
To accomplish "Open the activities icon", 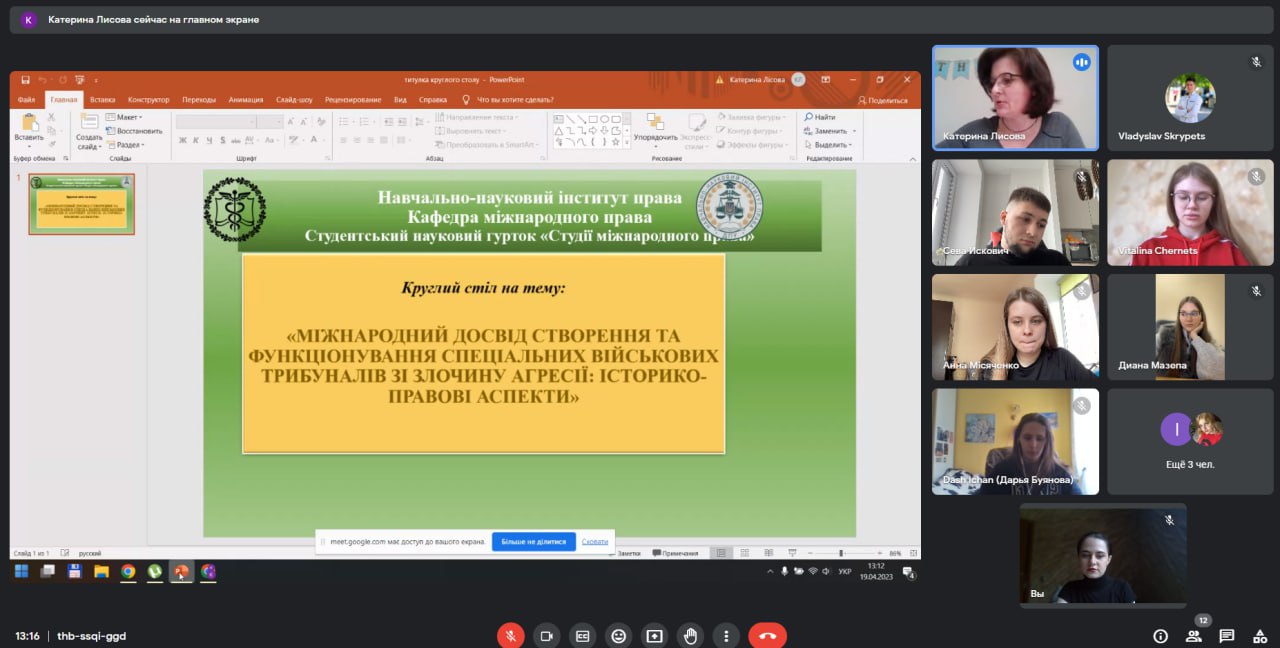I will 1259,636.
